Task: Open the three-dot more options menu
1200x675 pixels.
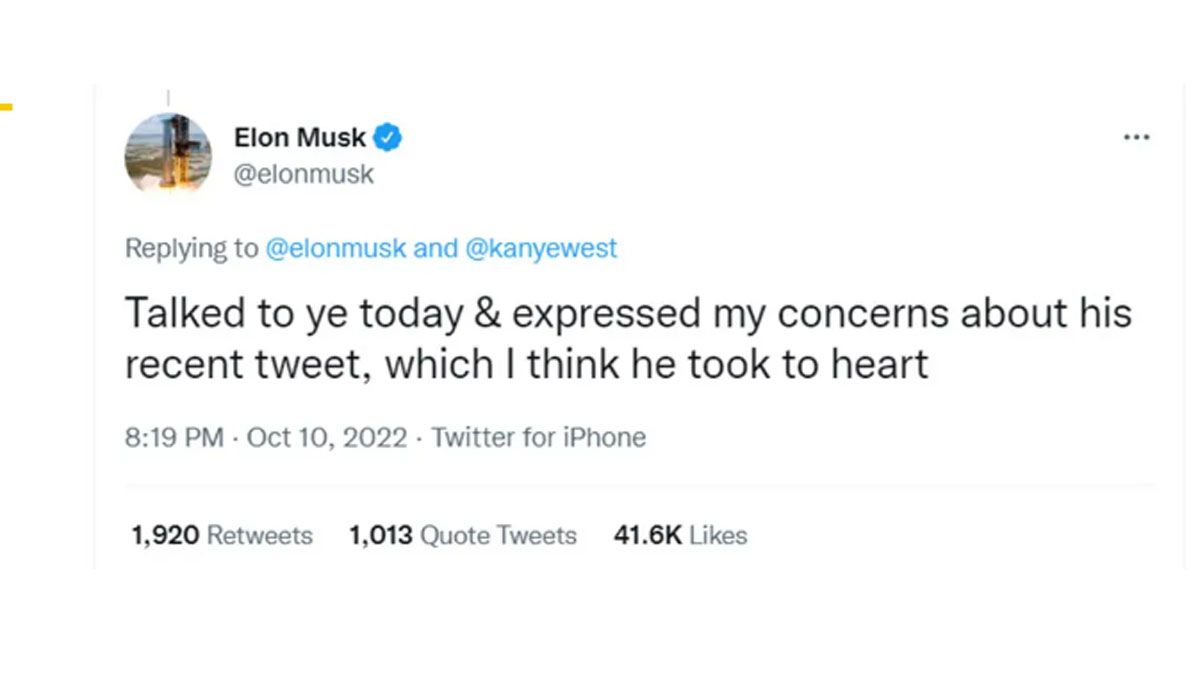Action: coord(1136,138)
